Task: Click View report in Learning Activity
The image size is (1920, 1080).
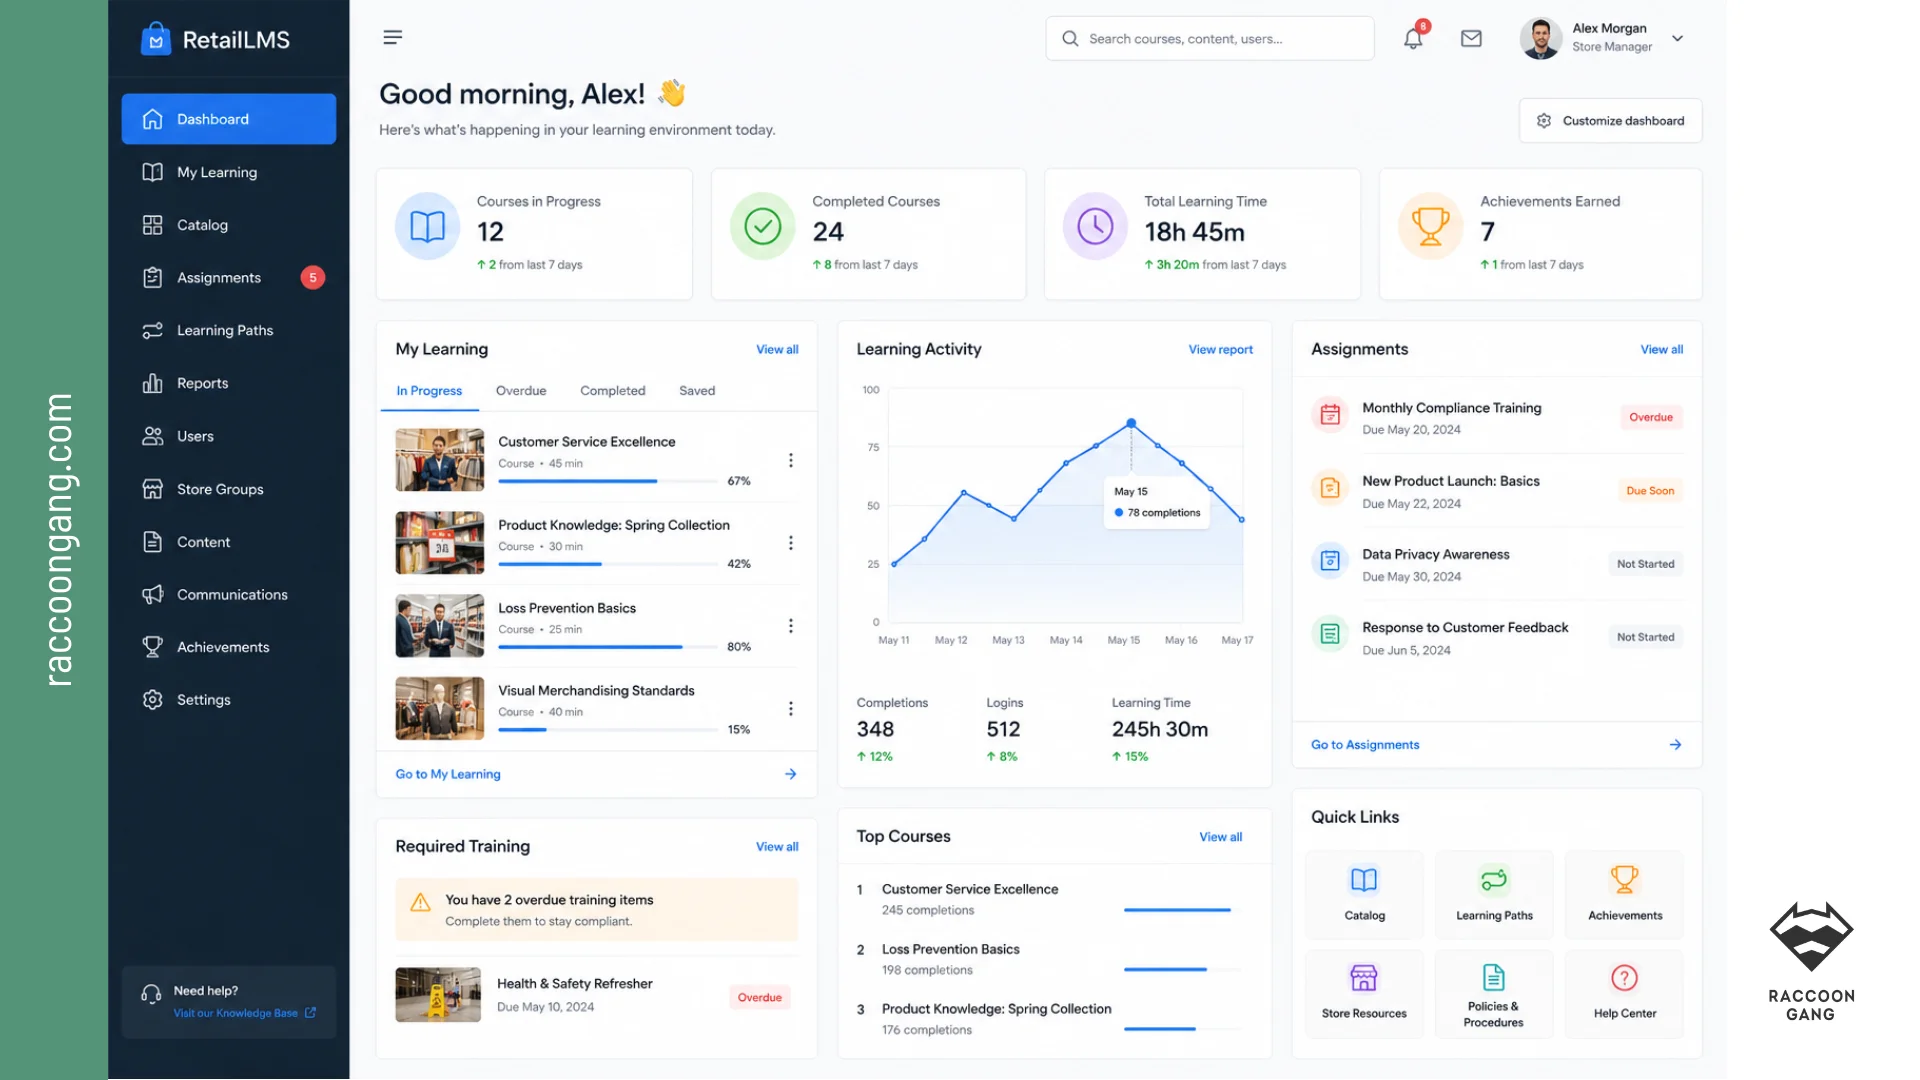Action: coord(1220,350)
